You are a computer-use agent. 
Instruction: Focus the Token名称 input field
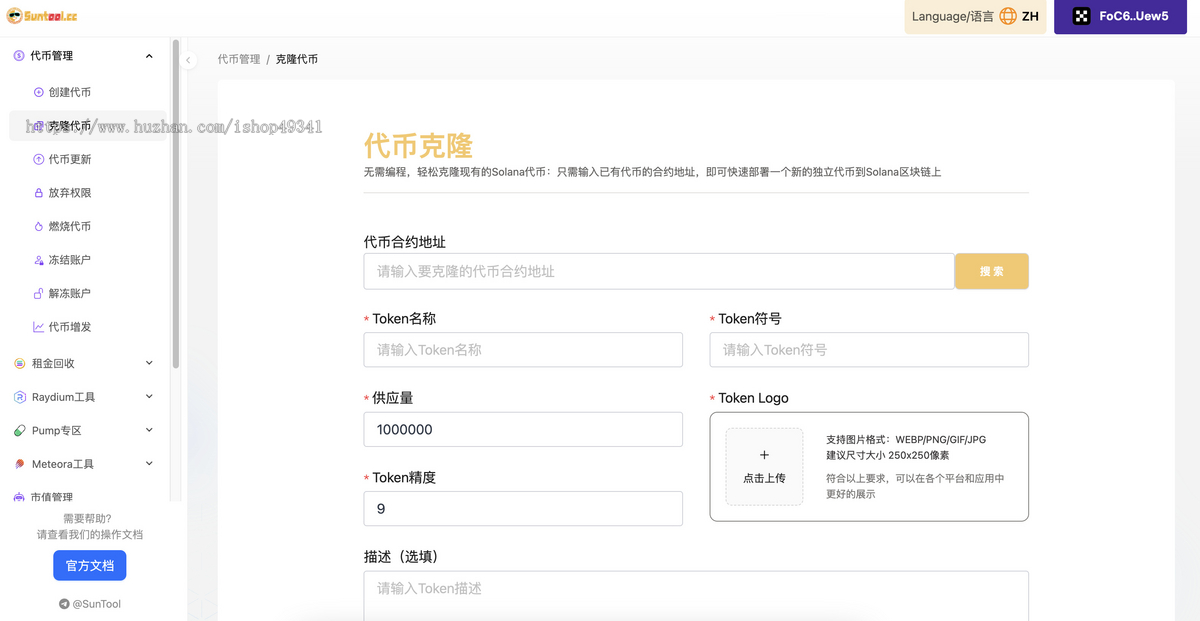pos(523,350)
